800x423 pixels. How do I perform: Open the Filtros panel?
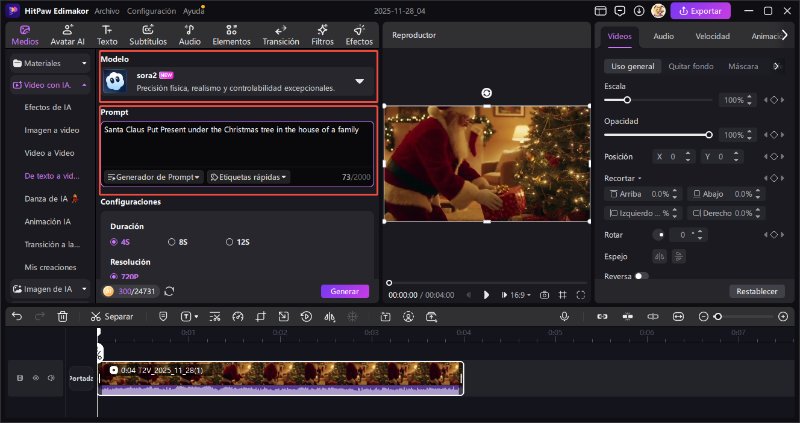322,35
